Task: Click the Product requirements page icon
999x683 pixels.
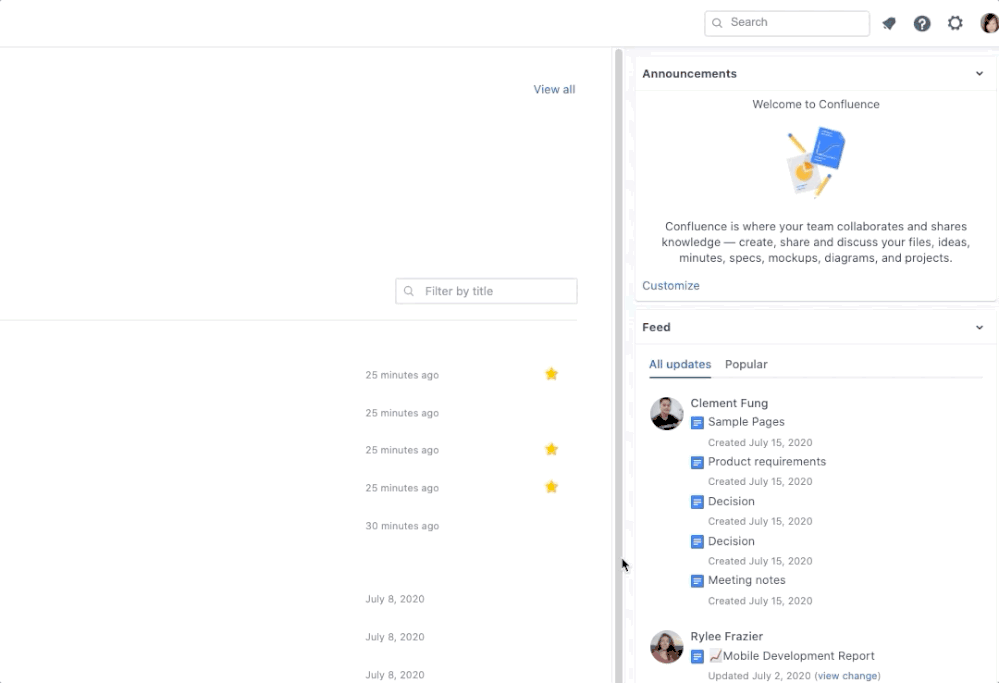Action: [x=697, y=463]
